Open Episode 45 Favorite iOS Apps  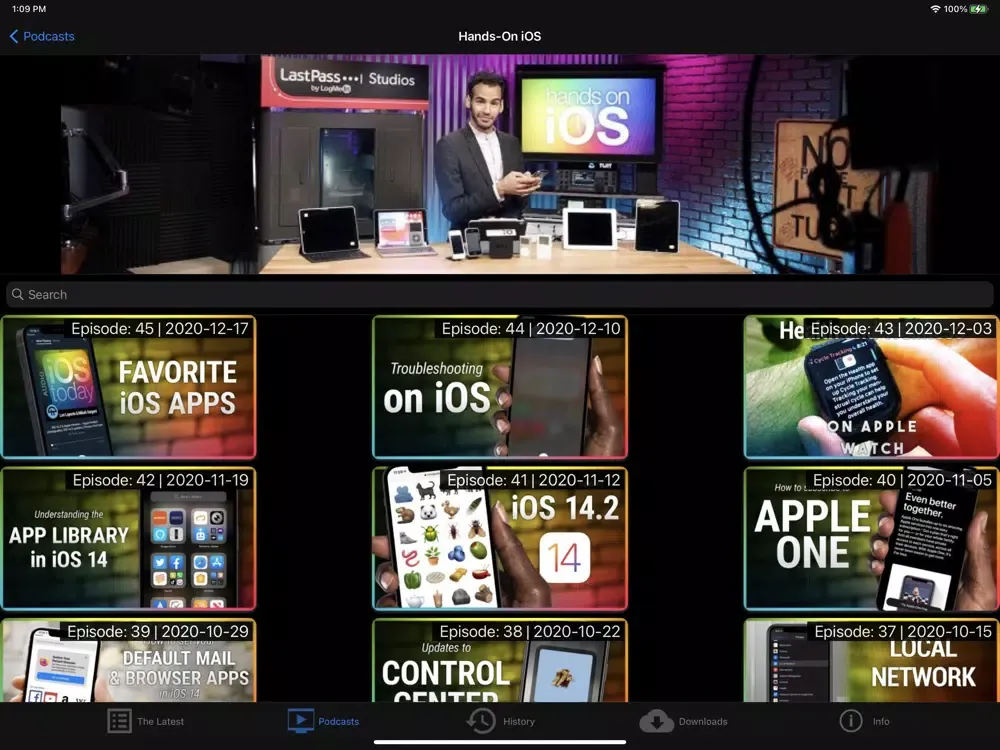point(129,387)
